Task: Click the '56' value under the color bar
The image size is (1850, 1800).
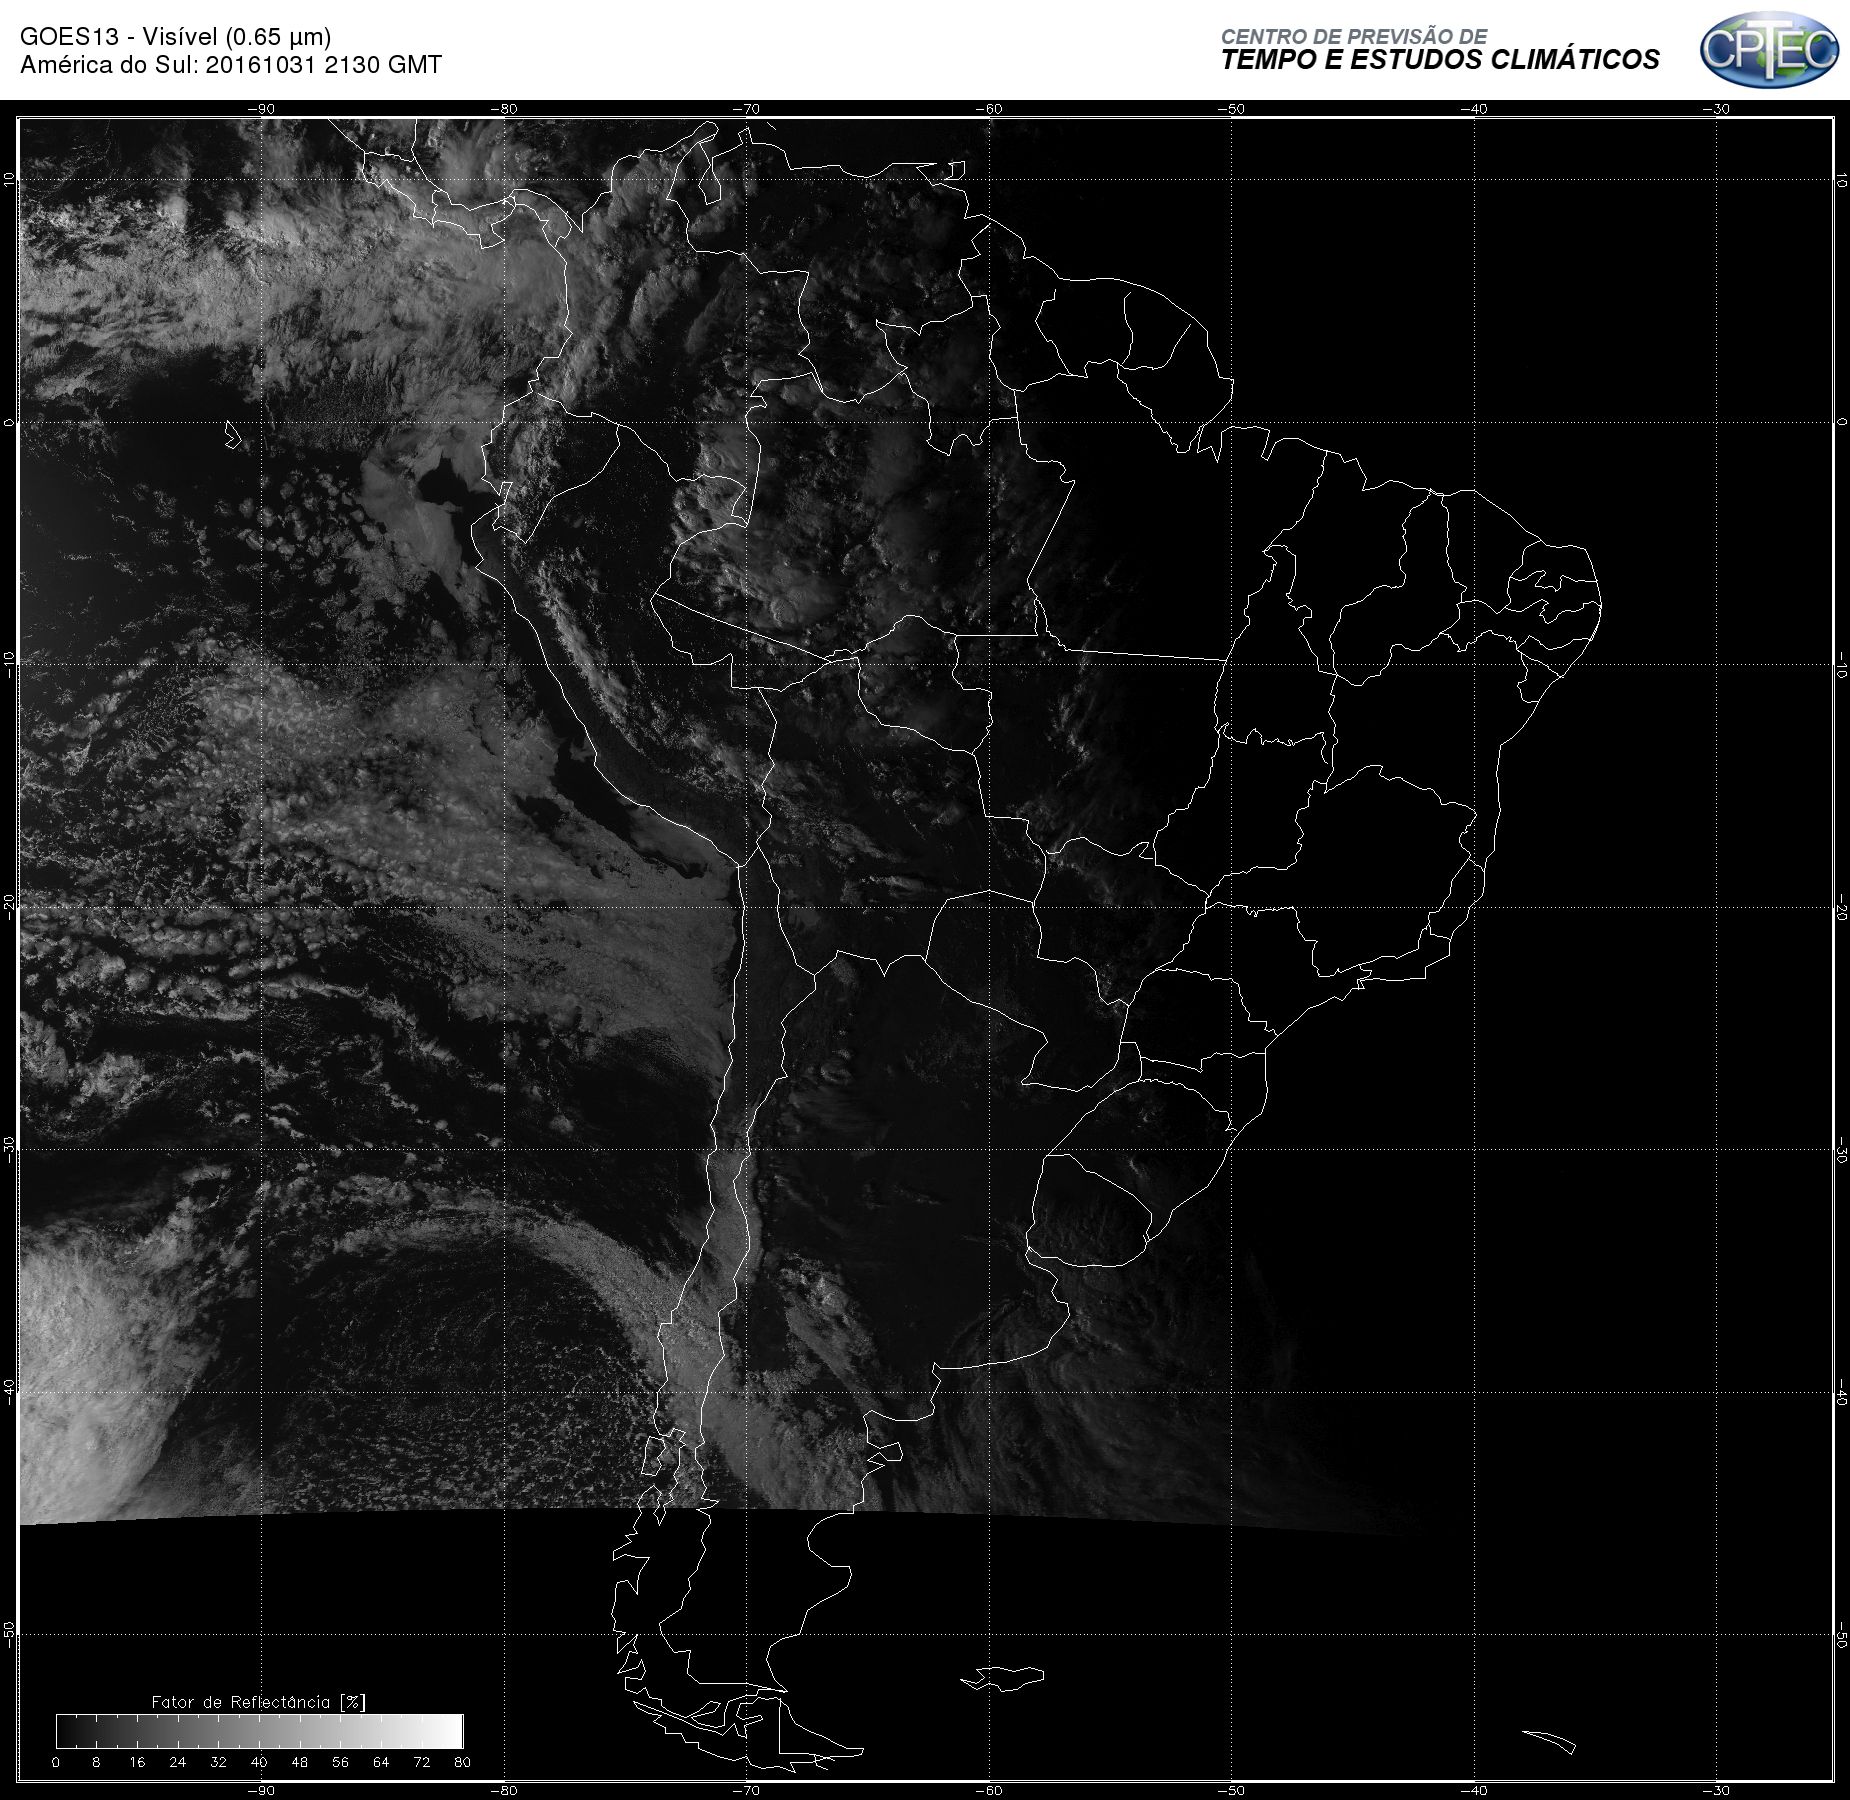Action: [341, 1762]
